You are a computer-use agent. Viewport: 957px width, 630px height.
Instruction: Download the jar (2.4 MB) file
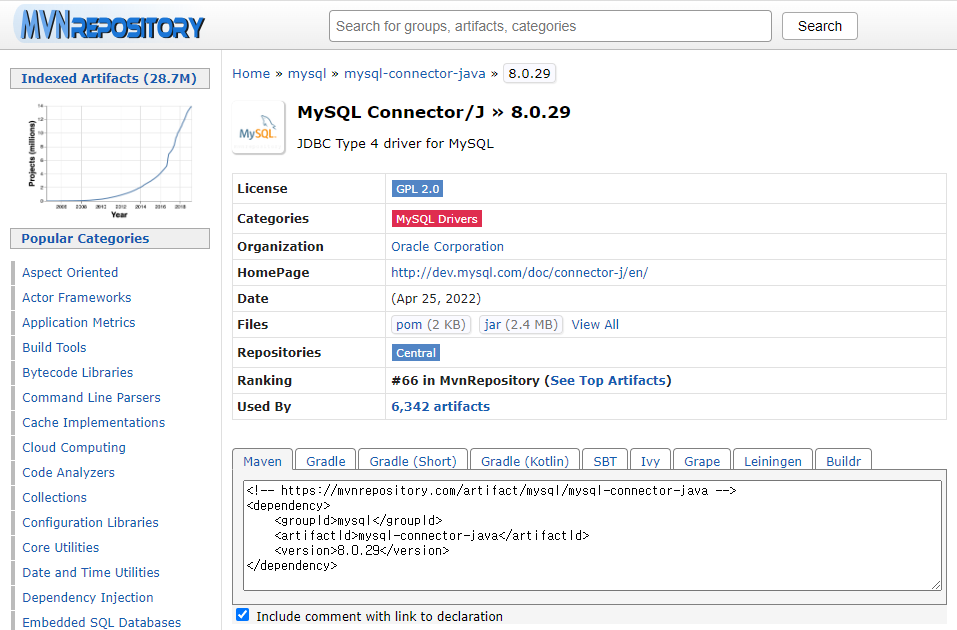pyautogui.click(x=521, y=325)
